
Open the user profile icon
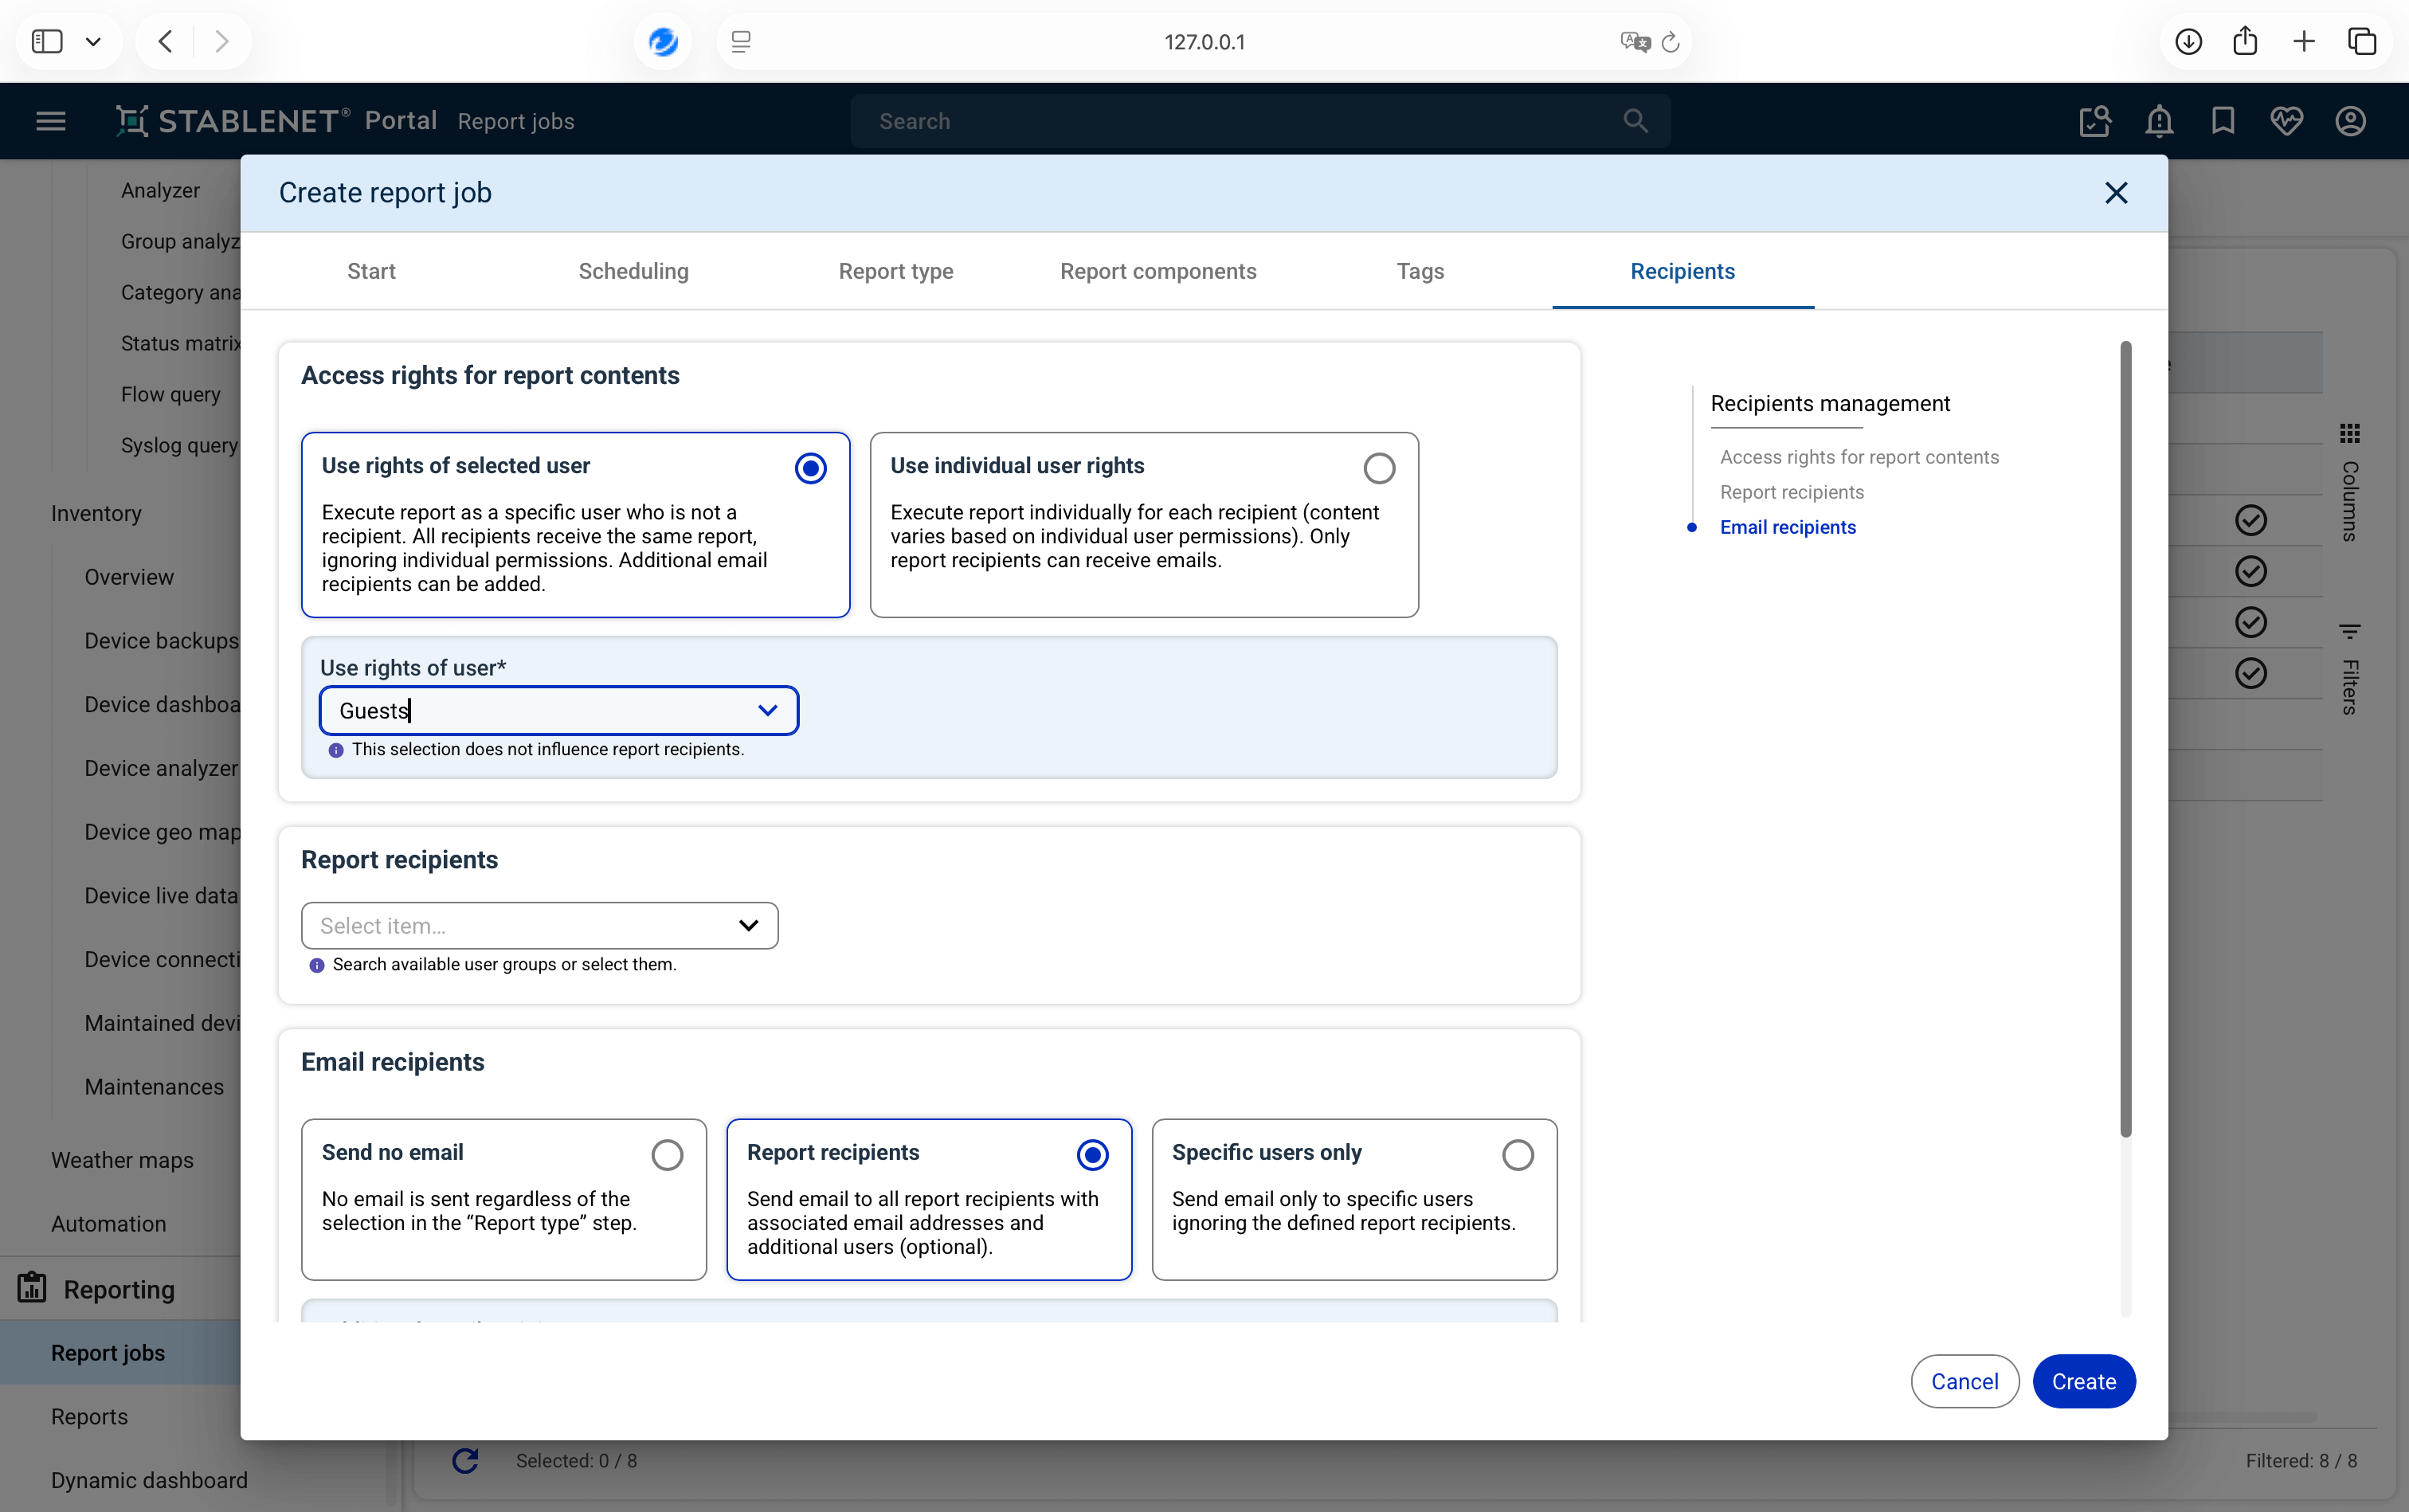(x=2350, y=121)
